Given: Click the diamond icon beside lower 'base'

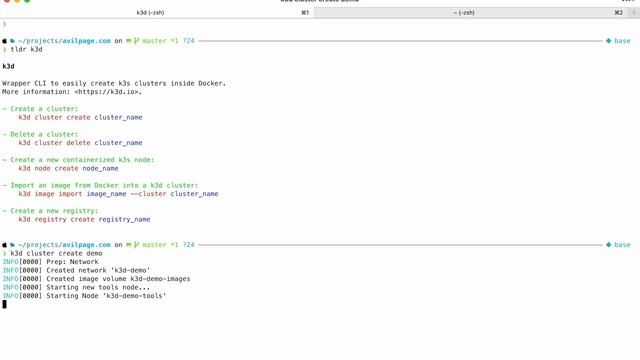Looking at the screenshot, I should tap(609, 245).
